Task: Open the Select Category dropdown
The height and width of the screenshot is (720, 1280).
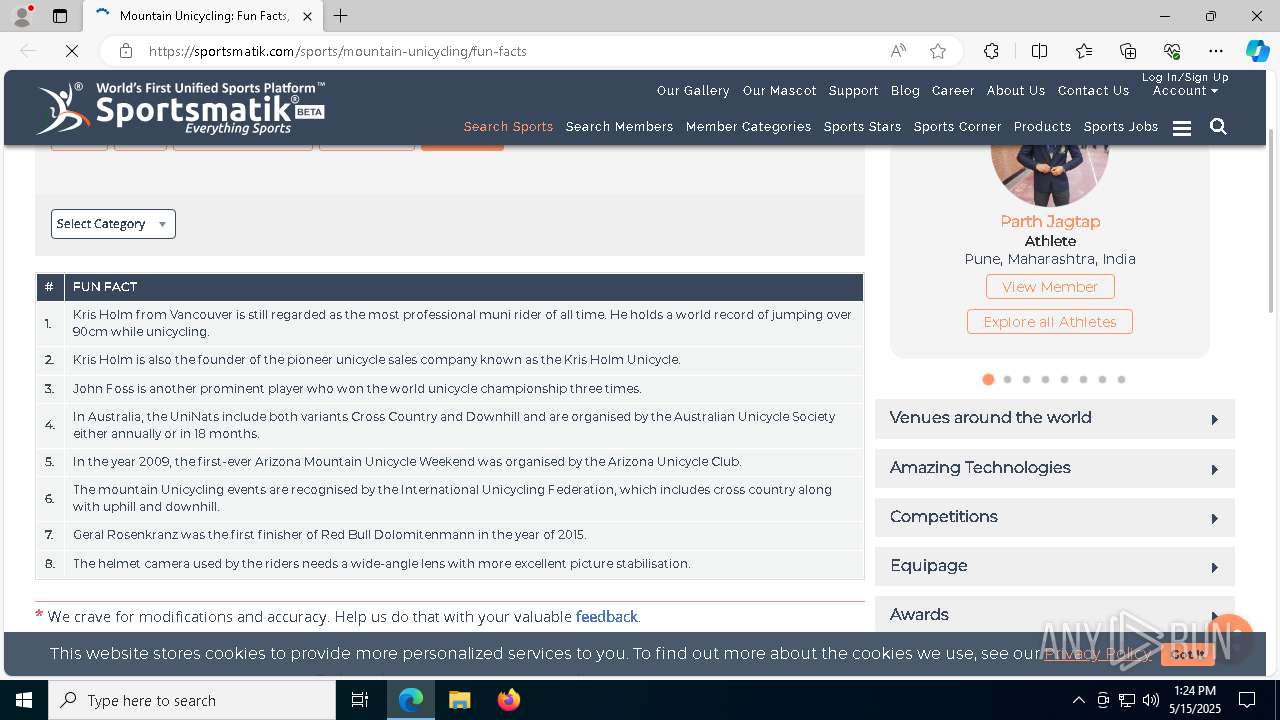Action: [113, 224]
